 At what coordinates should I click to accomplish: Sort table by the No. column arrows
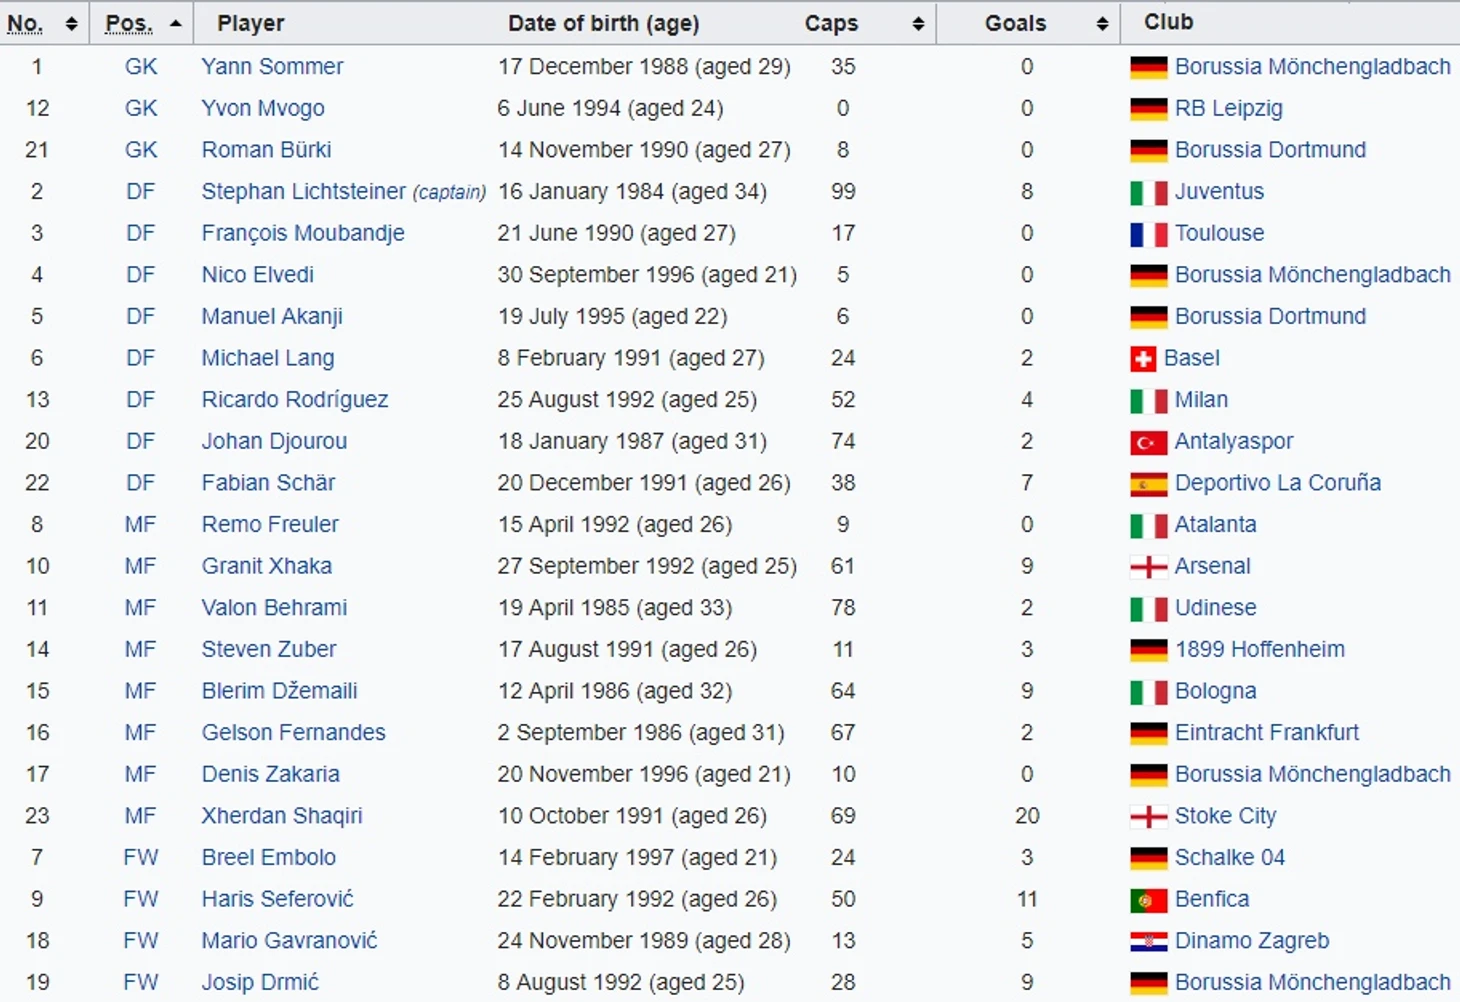click(x=71, y=23)
